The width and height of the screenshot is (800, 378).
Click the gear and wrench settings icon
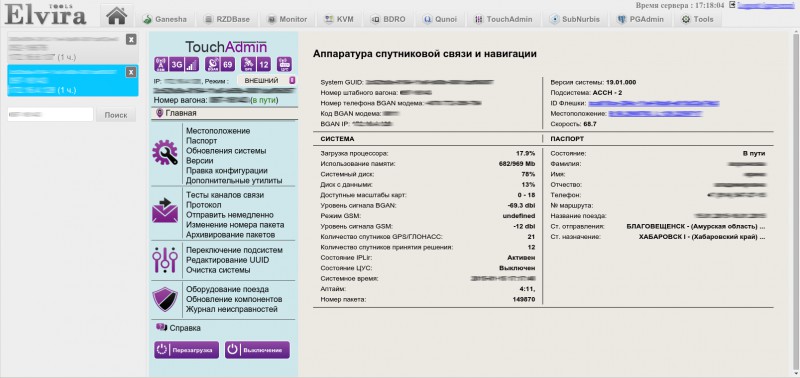pyautogui.click(x=165, y=153)
